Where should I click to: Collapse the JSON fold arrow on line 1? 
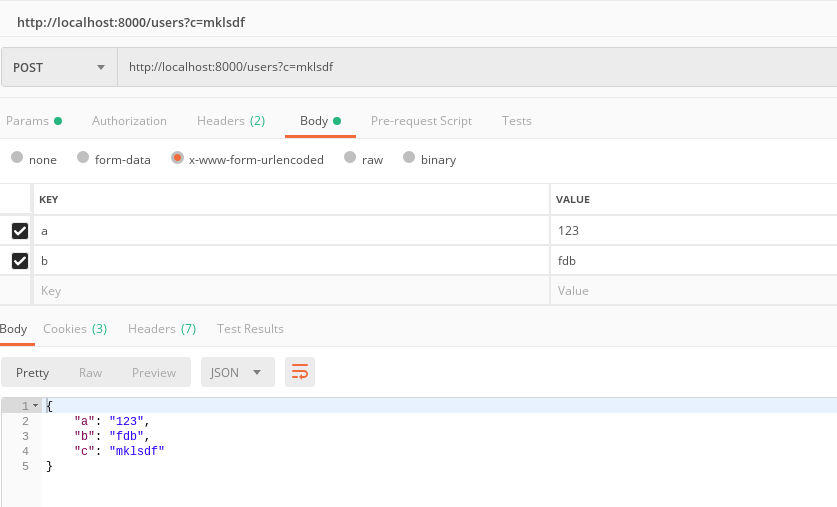(36, 406)
